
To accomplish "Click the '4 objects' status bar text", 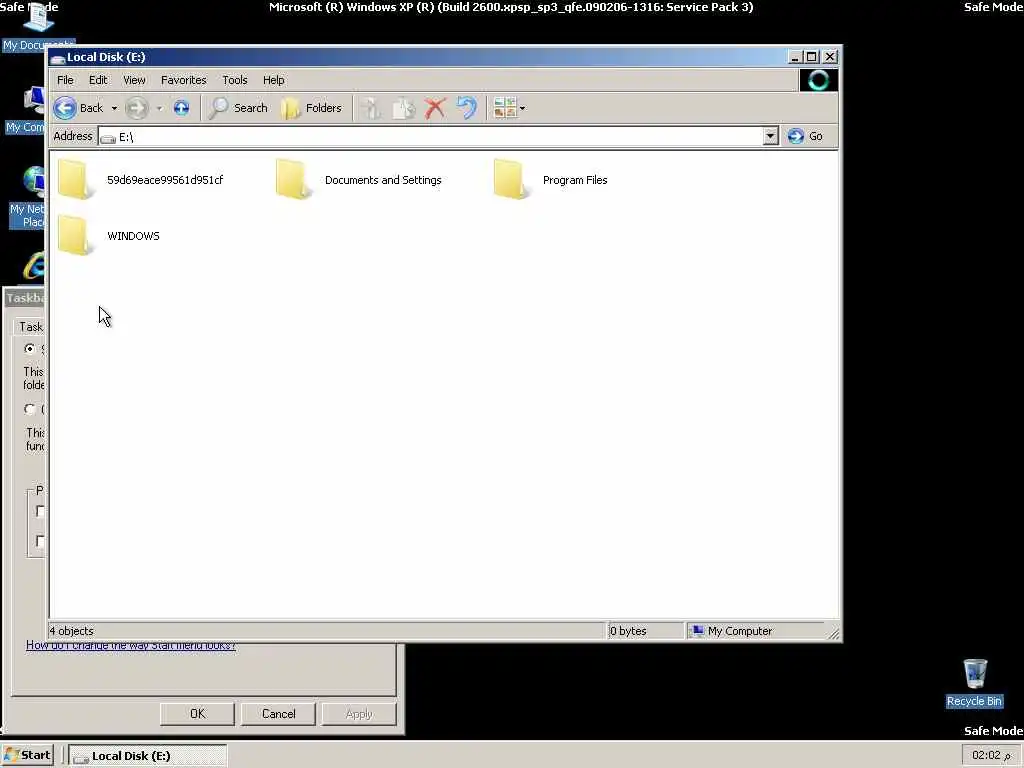I will [72, 631].
